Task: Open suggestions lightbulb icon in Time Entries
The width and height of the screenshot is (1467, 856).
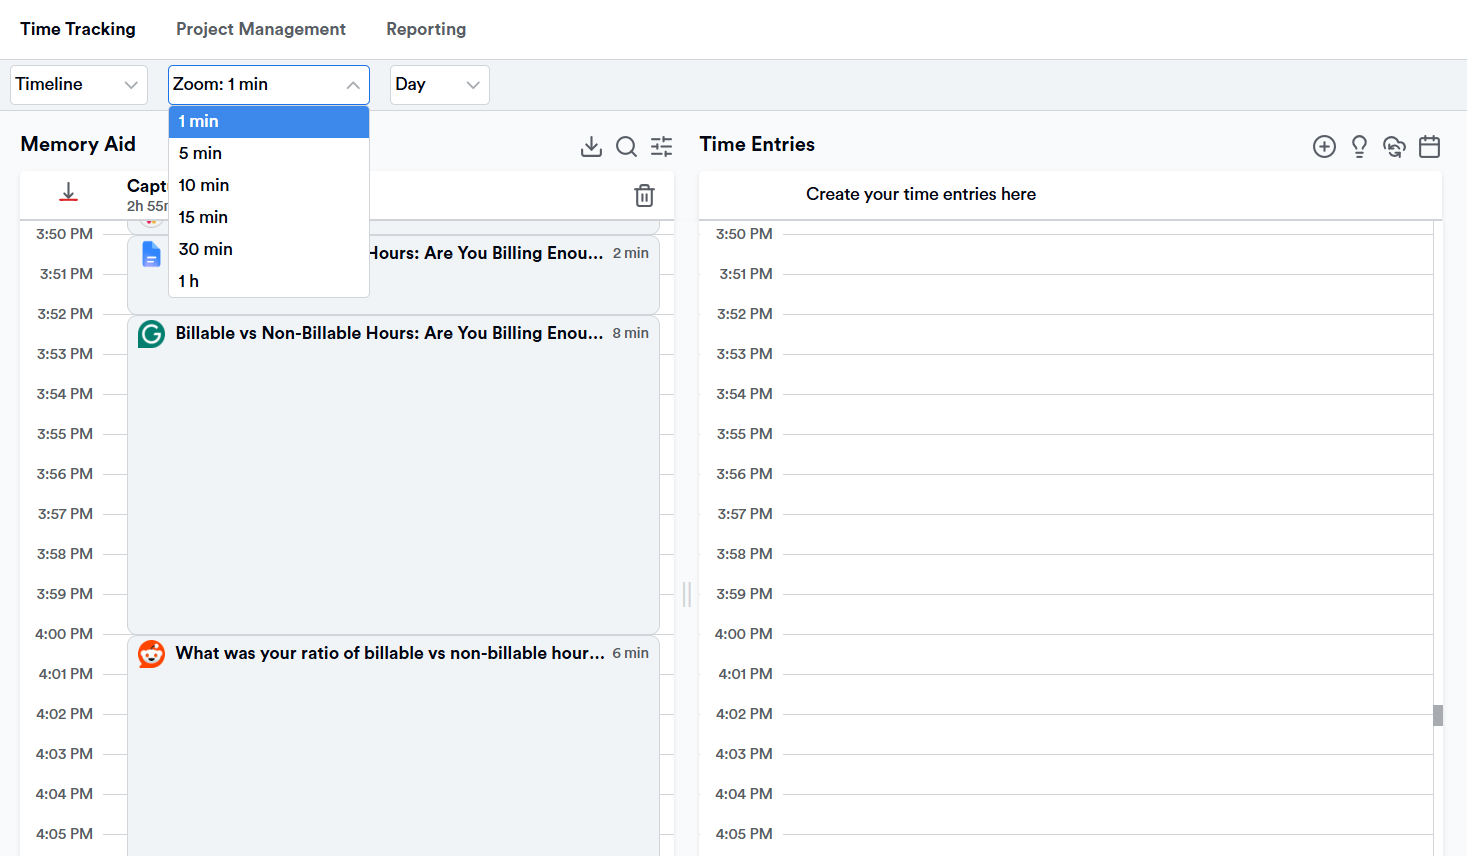Action: [x=1359, y=147]
